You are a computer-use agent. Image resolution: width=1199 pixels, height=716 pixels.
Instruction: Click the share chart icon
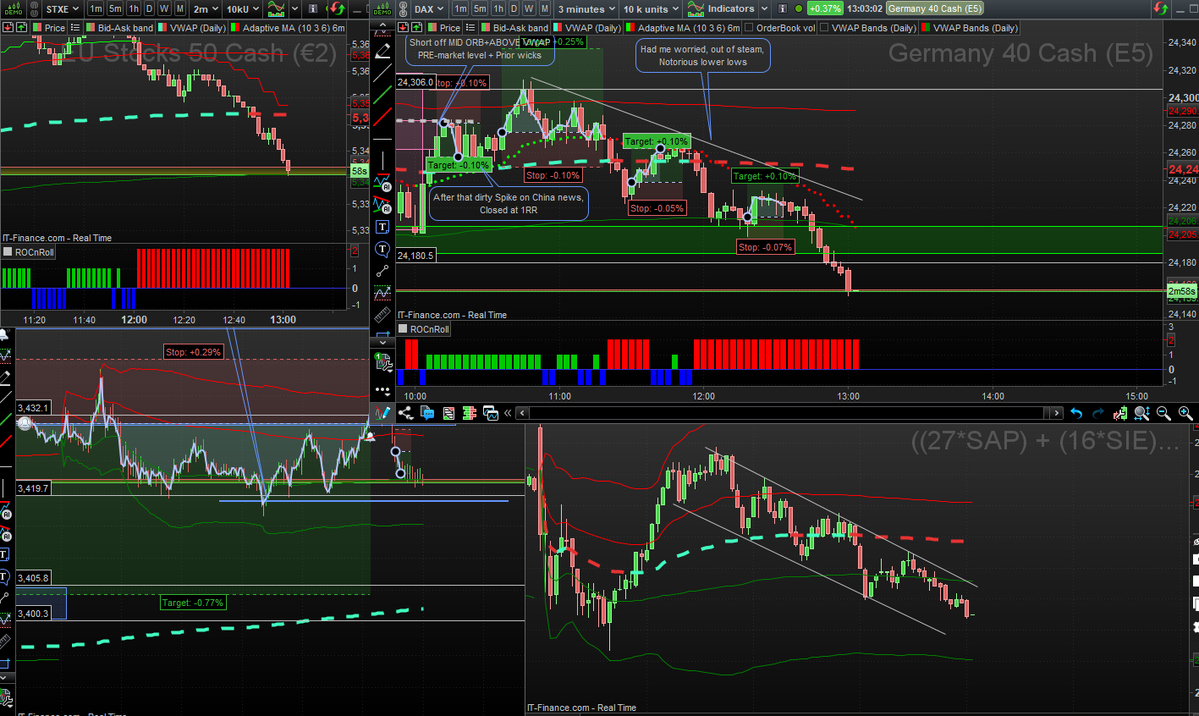tap(406, 413)
